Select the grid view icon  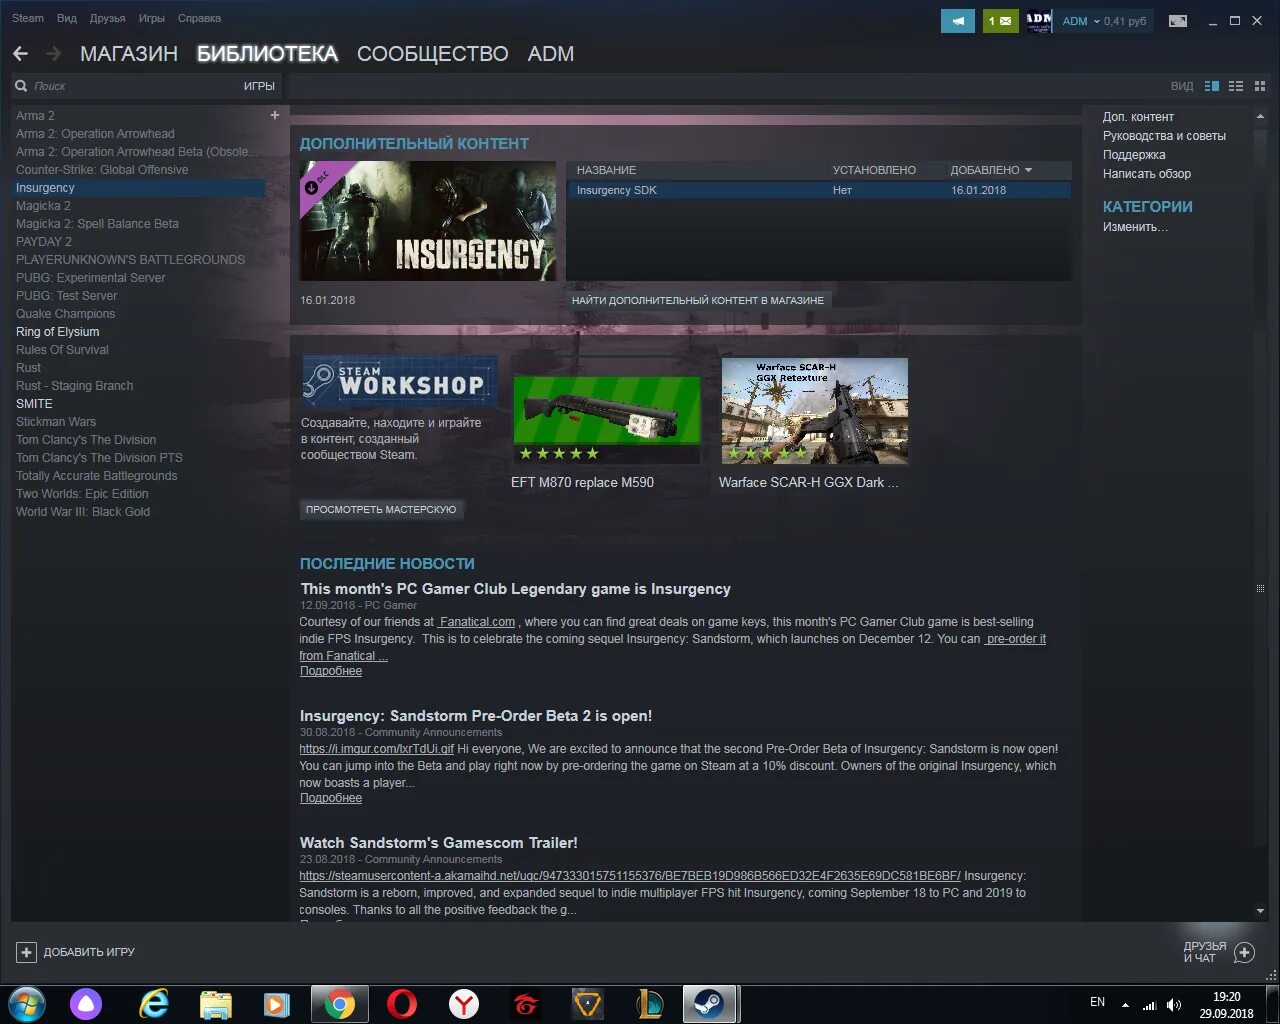pyautogui.click(x=1261, y=86)
